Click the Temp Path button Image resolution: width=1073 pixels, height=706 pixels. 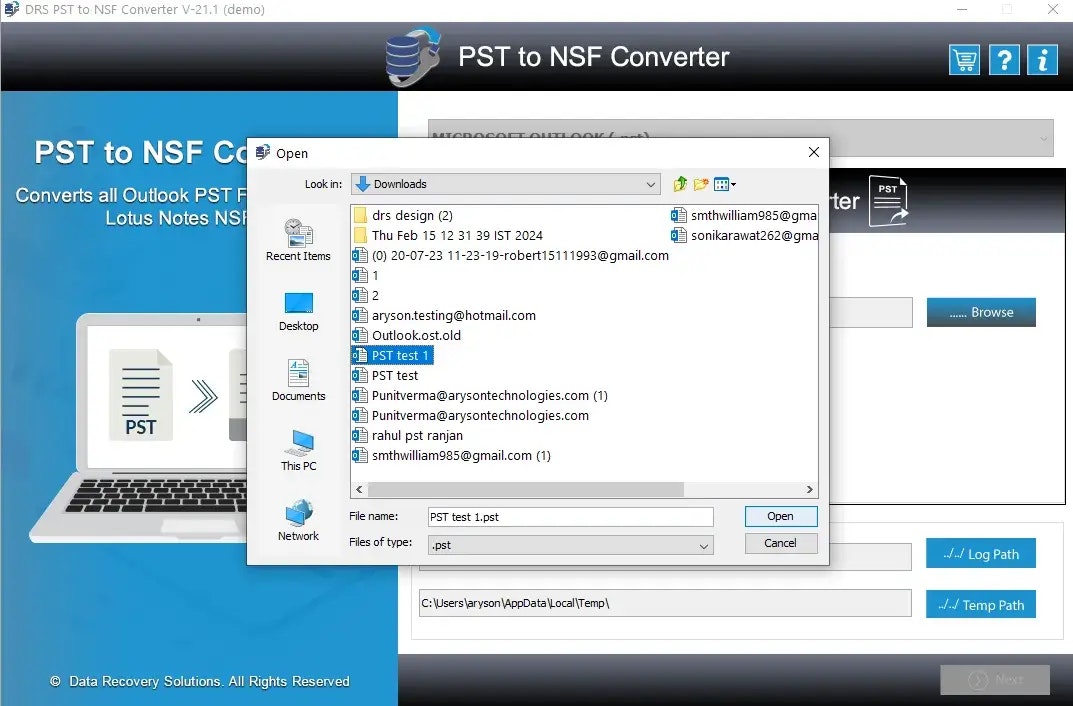point(981,605)
